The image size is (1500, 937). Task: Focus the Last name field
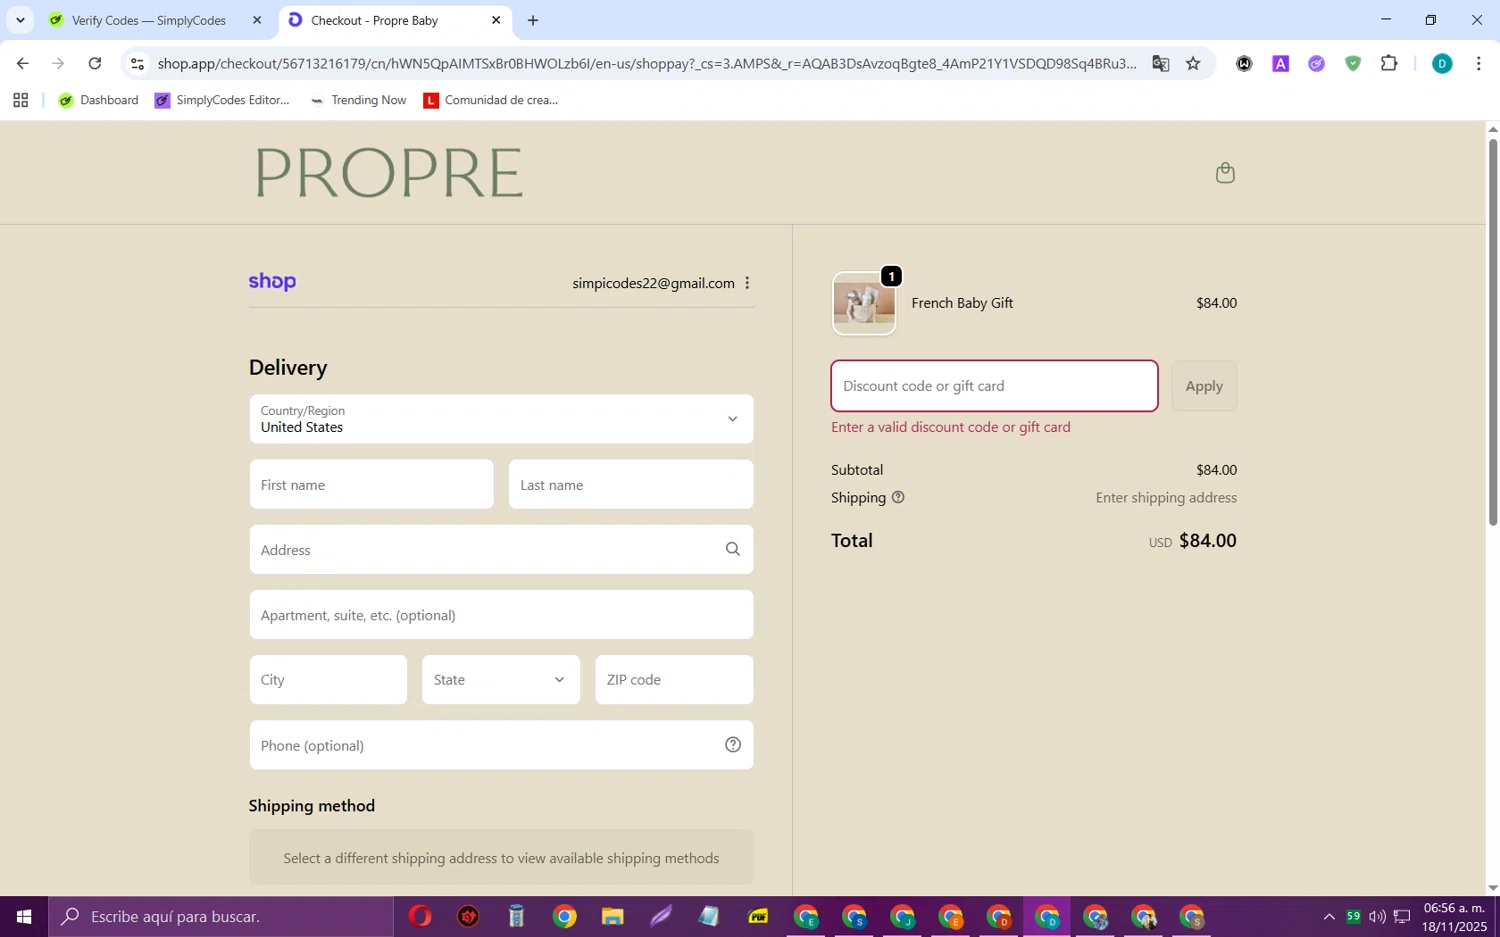pos(631,485)
